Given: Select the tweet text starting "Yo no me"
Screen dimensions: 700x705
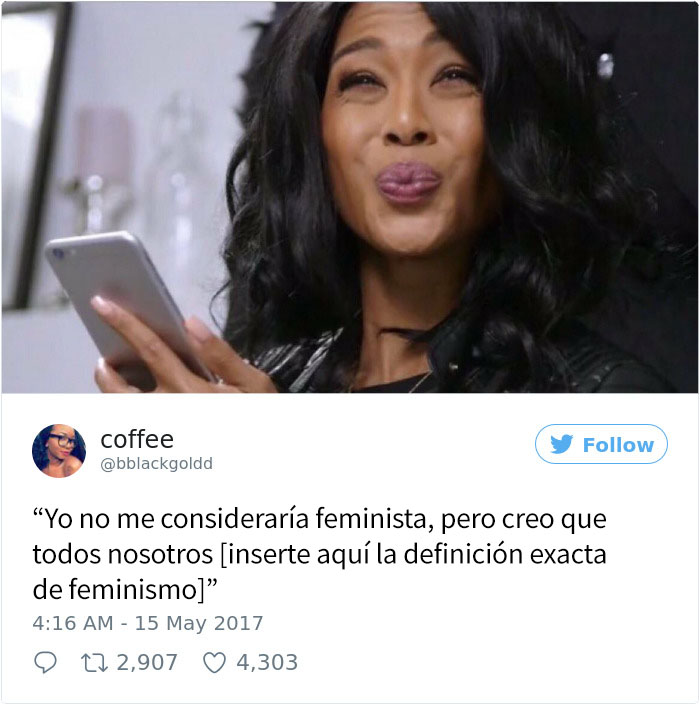Looking at the screenshot, I should coord(320,554).
